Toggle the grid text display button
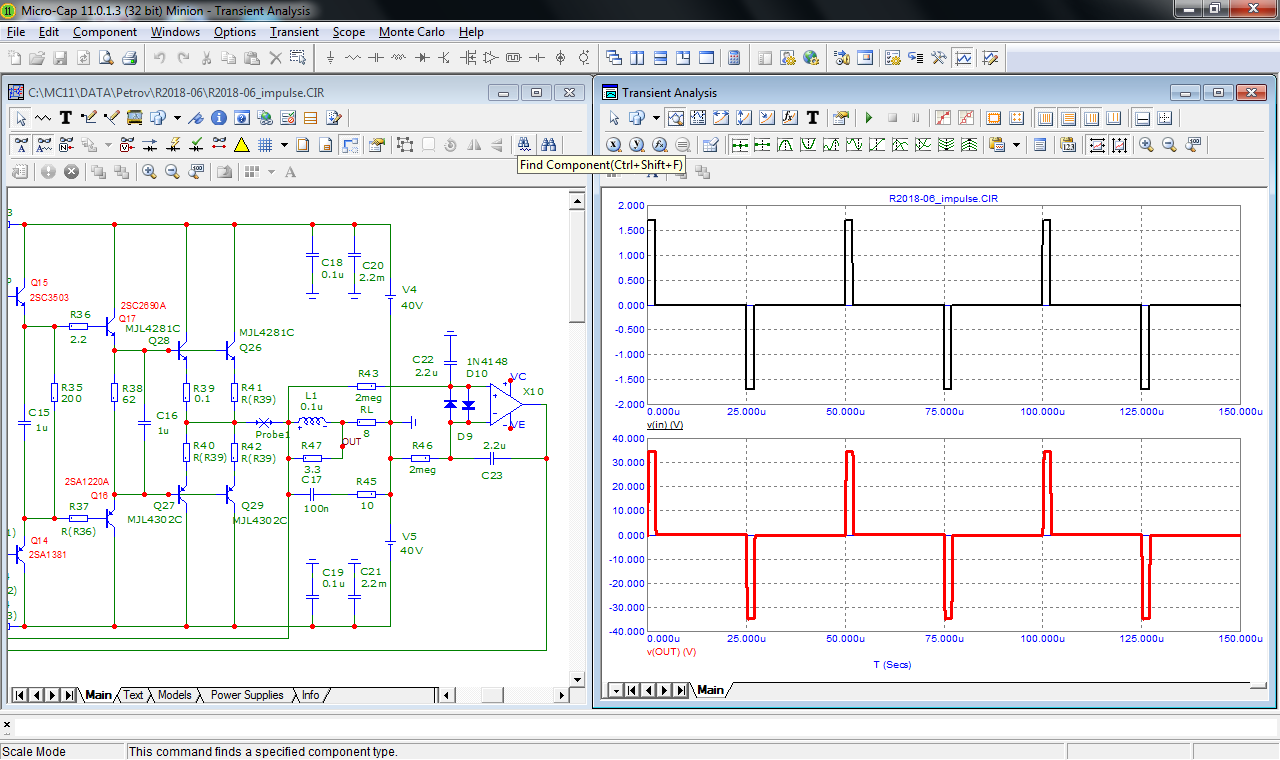The width and height of the screenshot is (1280, 760). (x=43, y=145)
